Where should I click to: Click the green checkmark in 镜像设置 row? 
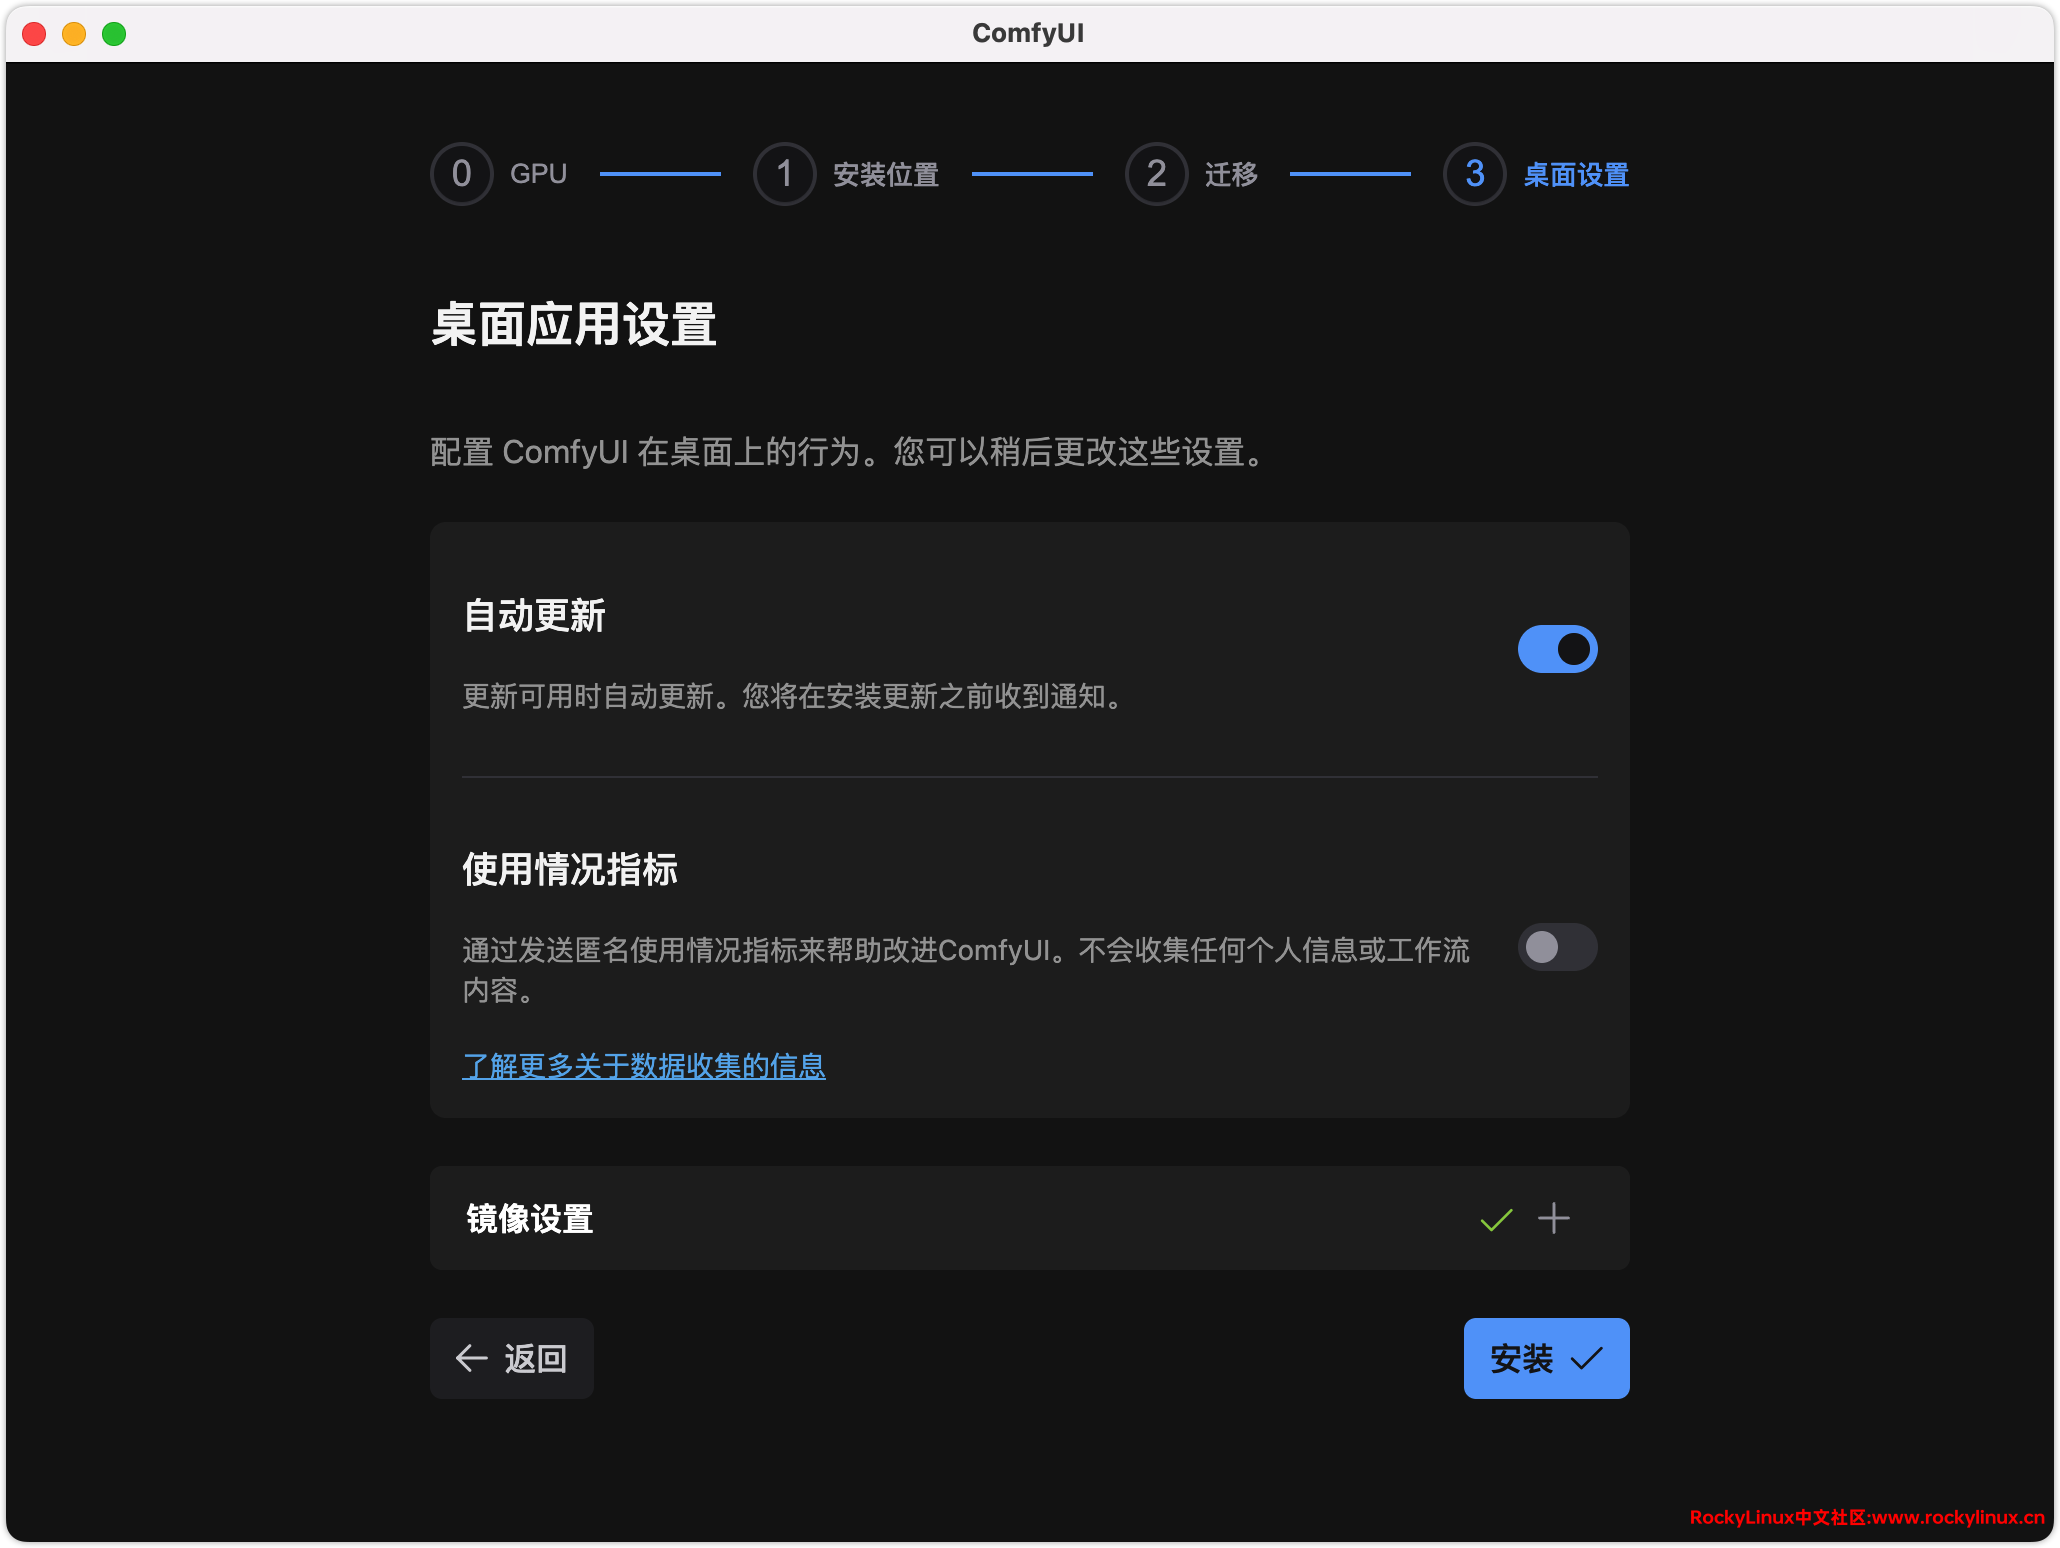(1496, 1219)
